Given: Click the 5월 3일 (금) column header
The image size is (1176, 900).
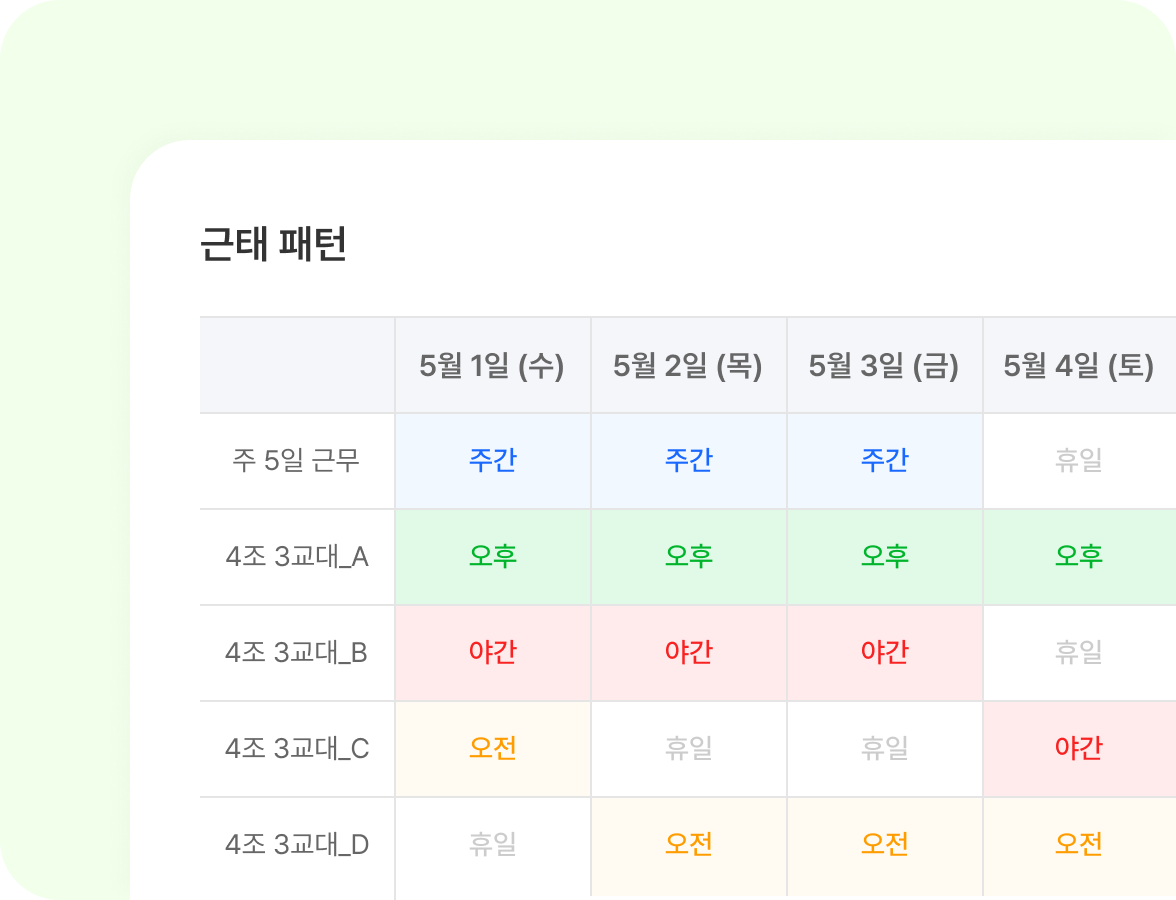Looking at the screenshot, I should [x=884, y=366].
